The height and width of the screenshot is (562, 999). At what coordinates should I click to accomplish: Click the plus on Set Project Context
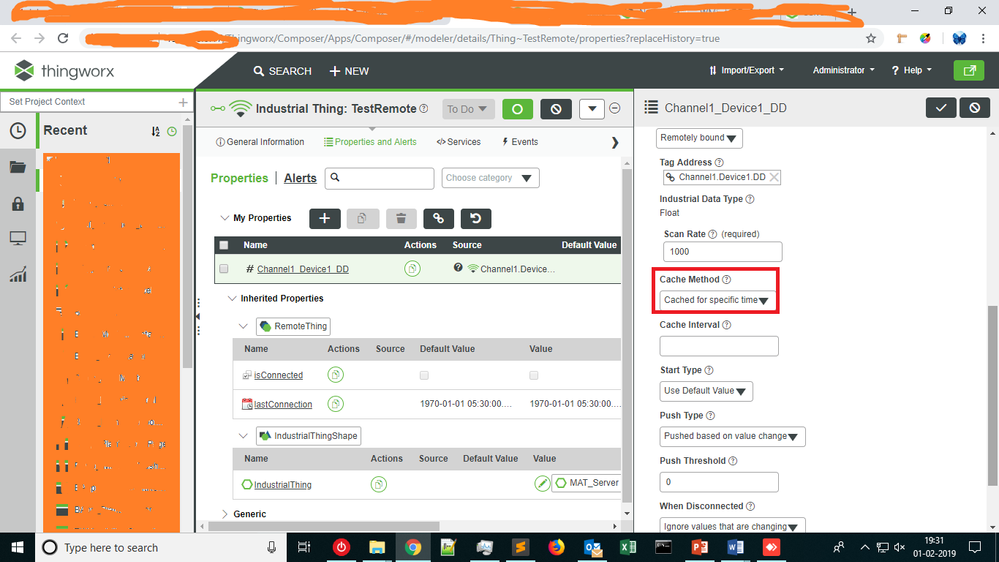(183, 102)
